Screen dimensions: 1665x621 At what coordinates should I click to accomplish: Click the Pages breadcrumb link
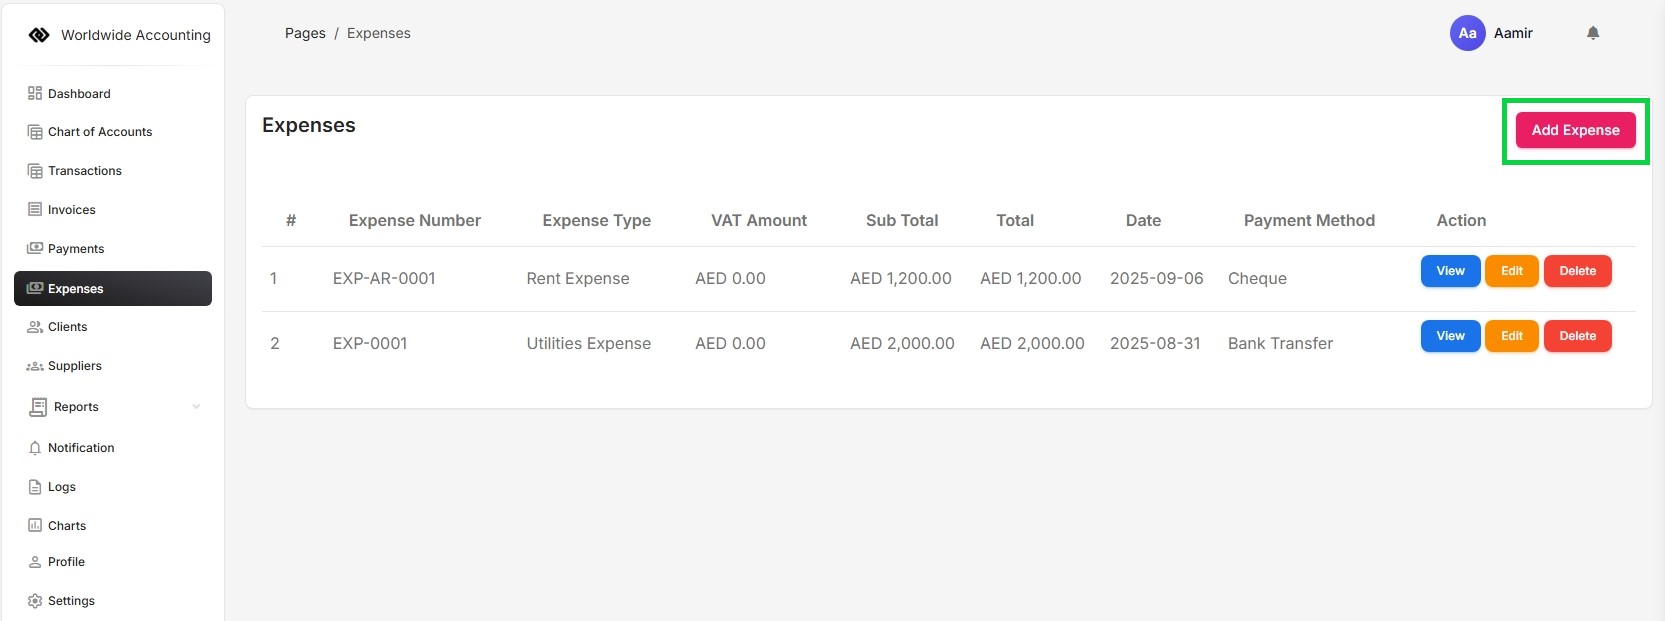tap(305, 33)
